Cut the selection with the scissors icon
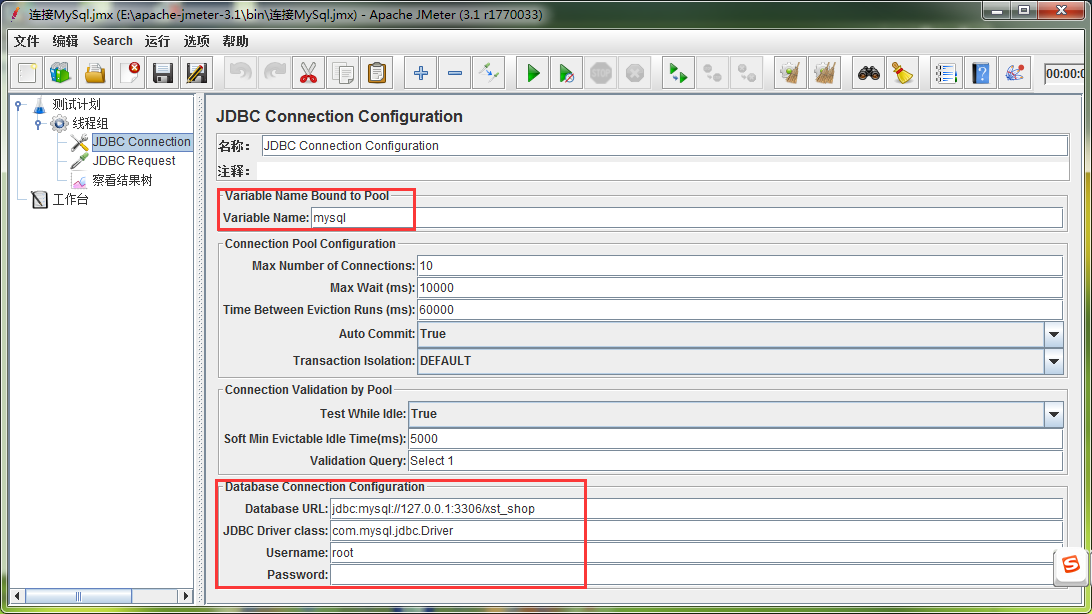This screenshot has width=1092, height=614. (309, 73)
